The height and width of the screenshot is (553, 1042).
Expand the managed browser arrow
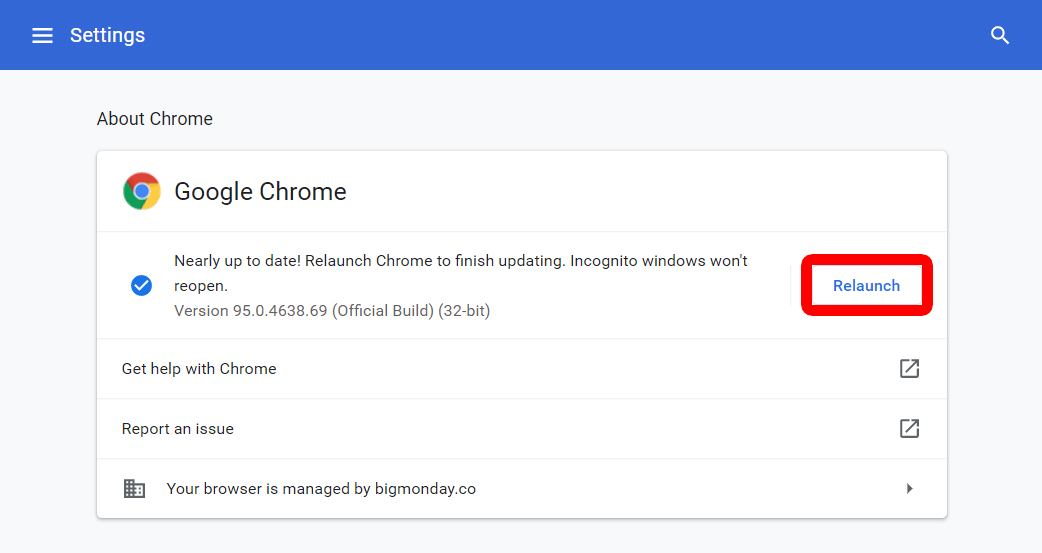tap(909, 489)
